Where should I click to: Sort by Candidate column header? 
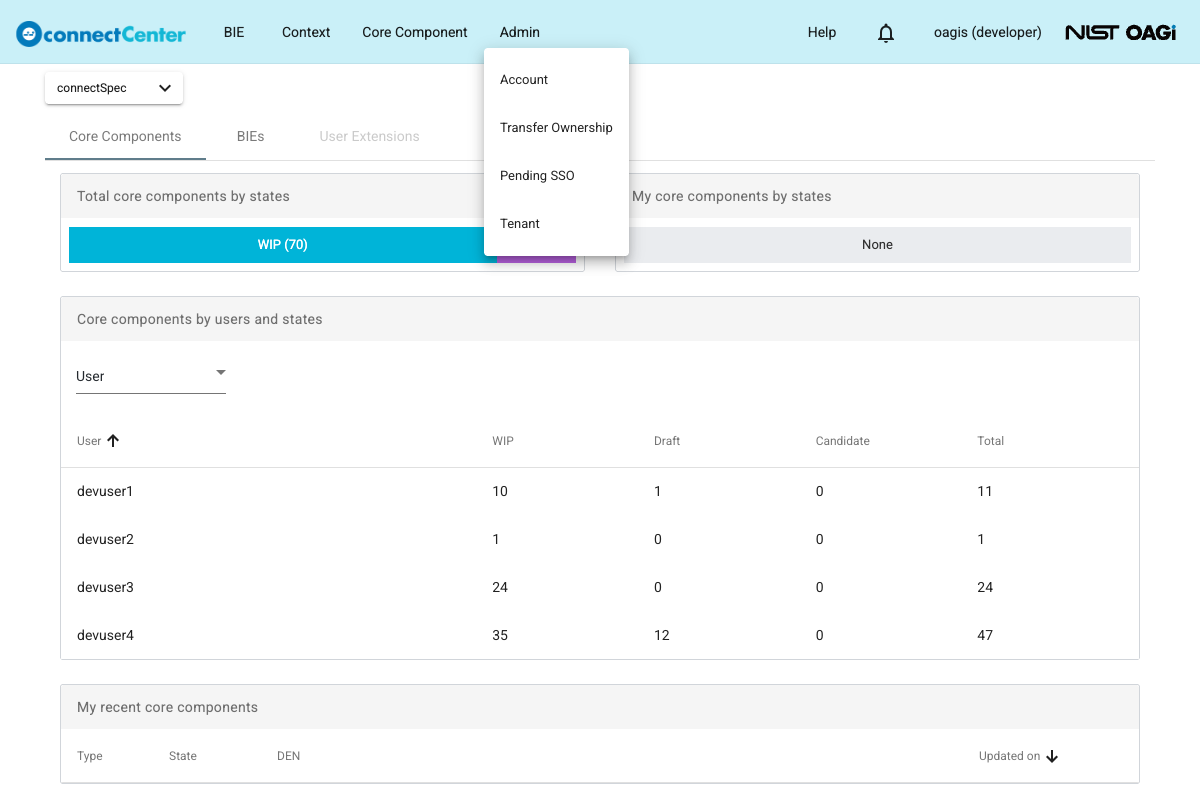[843, 441]
